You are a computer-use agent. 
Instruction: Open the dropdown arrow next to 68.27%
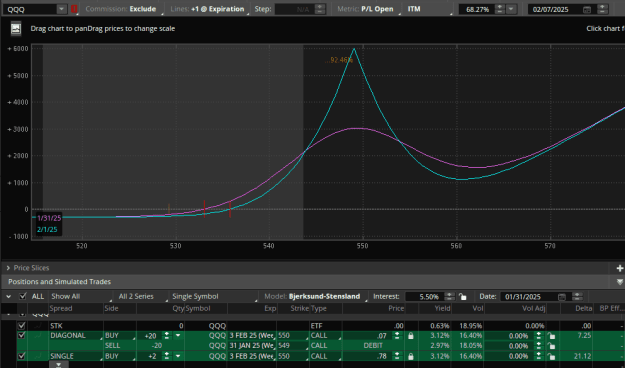[x=511, y=9]
